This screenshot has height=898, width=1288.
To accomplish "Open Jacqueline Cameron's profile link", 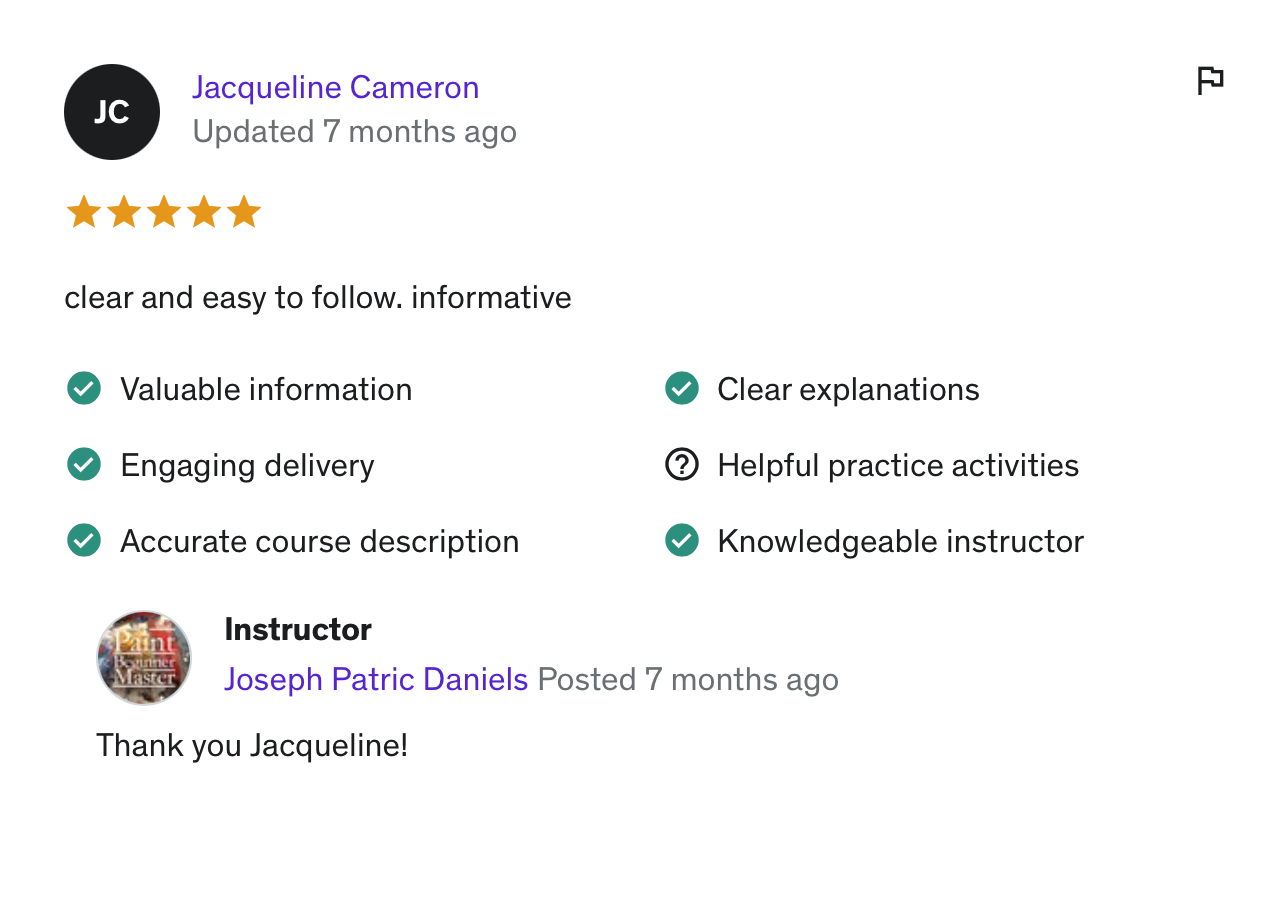I will point(335,88).
